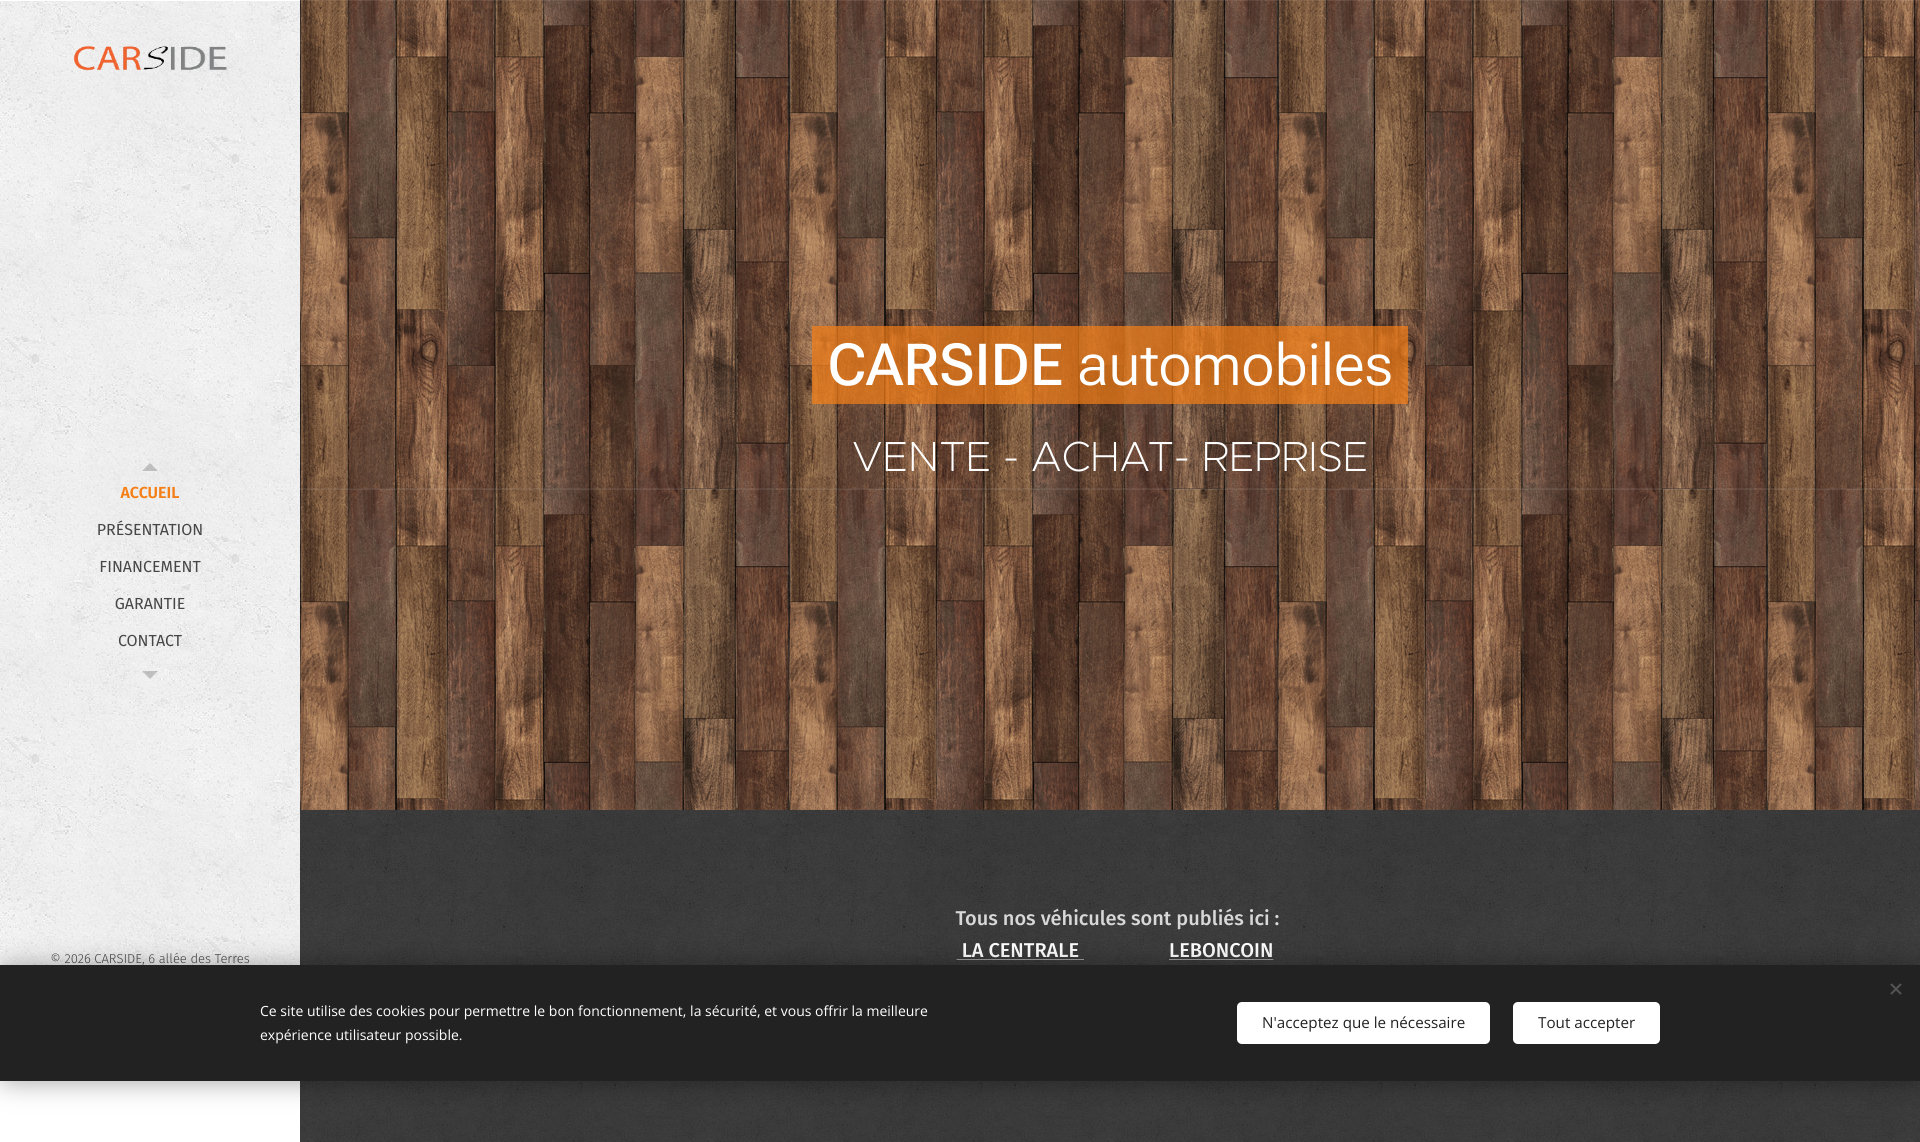This screenshot has height=1142, width=1920.
Task: Open the FINANCEMENT page
Action: (150, 567)
